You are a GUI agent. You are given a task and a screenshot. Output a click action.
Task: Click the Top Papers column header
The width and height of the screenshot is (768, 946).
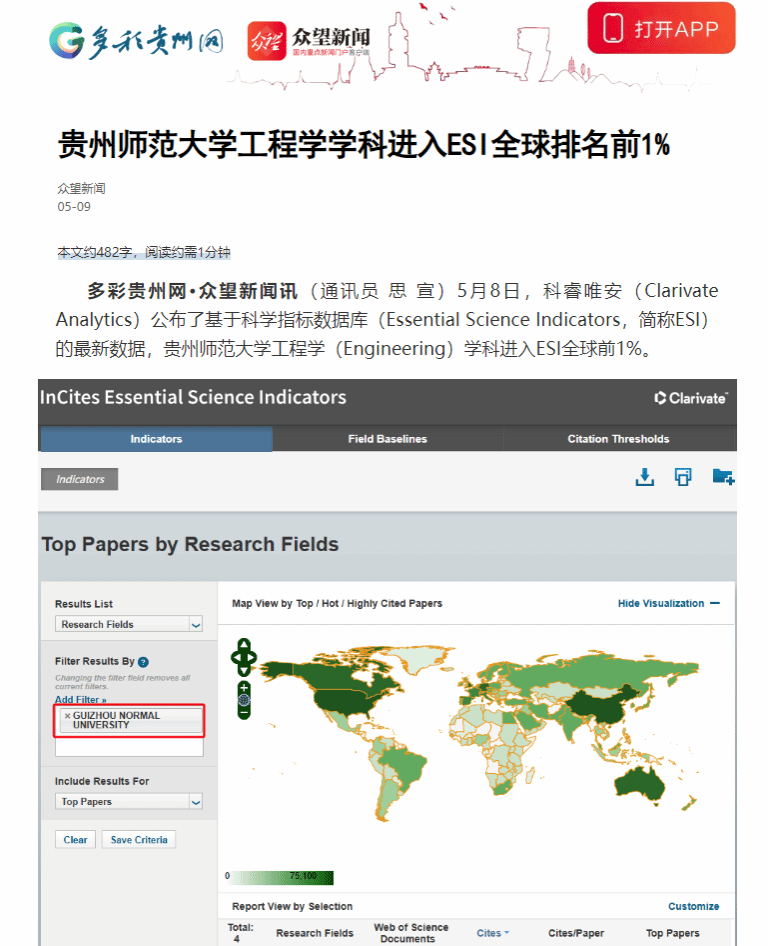tap(673, 933)
